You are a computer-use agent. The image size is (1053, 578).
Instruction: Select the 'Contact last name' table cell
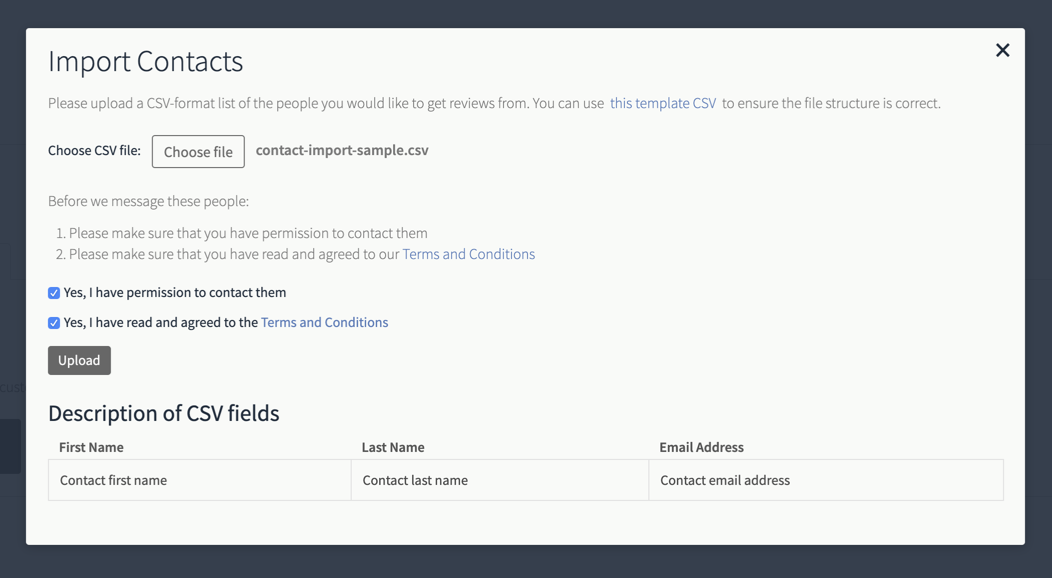(500, 480)
